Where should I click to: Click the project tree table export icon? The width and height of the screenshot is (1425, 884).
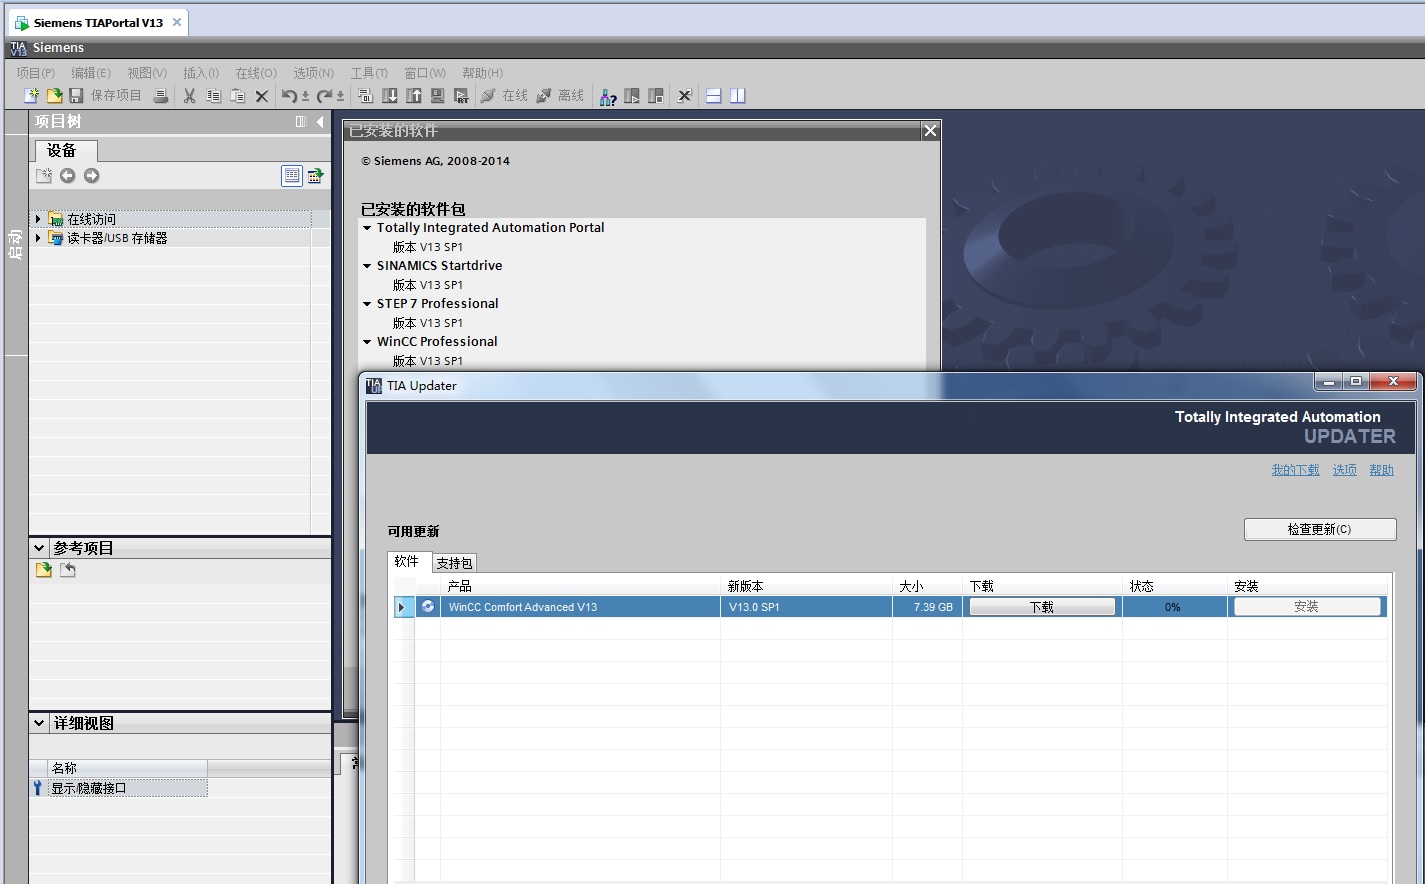(316, 176)
